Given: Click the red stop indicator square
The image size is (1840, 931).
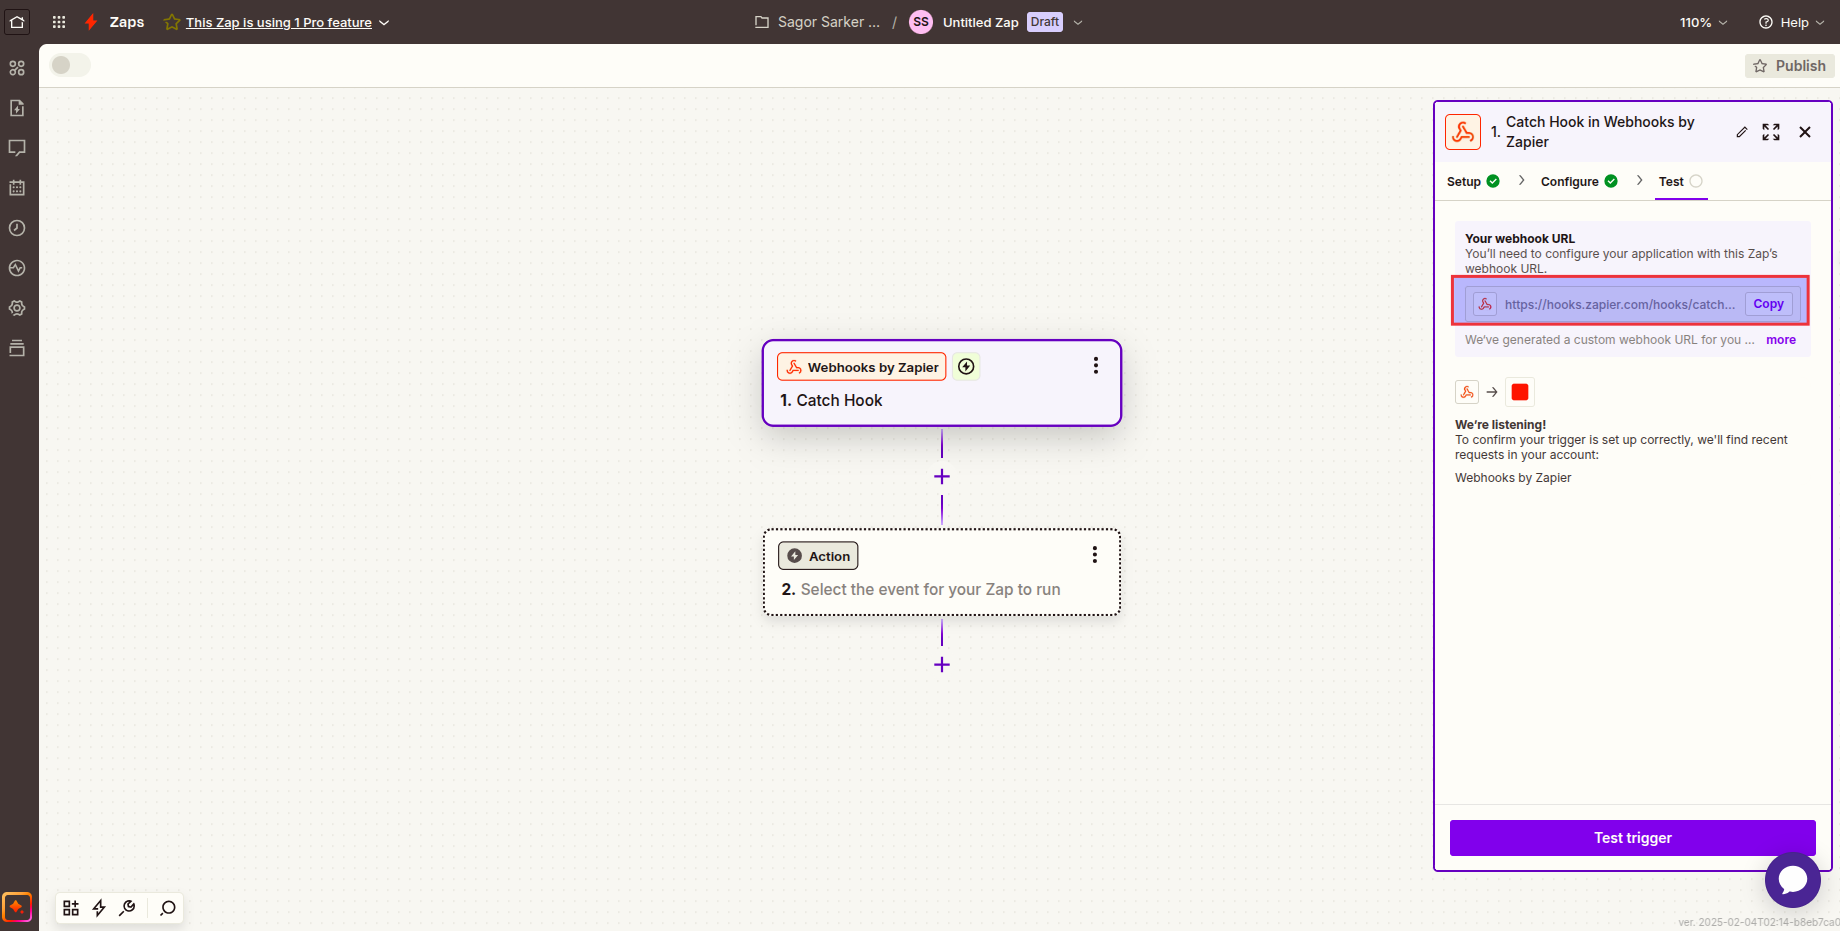Looking at the screenshot, I should [x=1520, y=392].
